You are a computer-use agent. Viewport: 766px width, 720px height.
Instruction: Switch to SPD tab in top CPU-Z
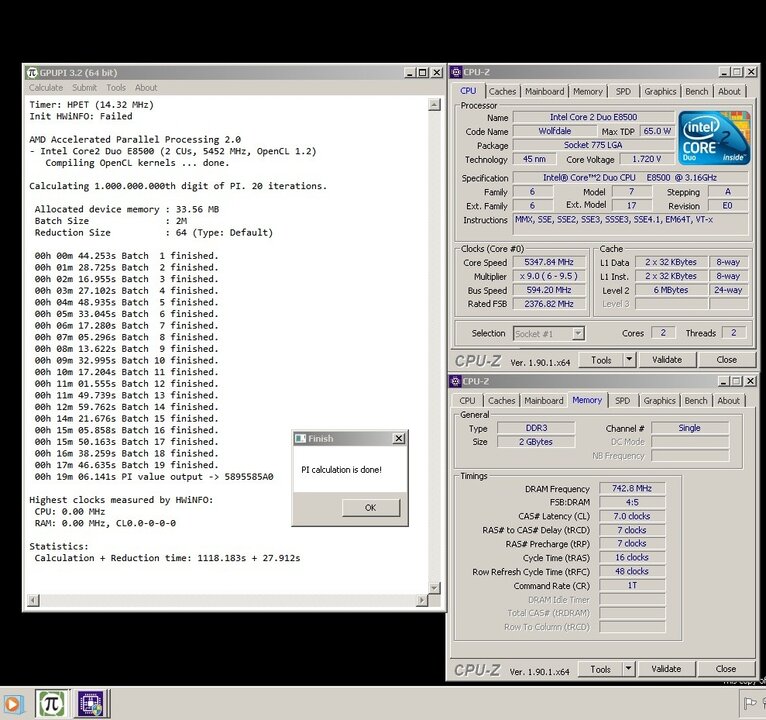click(x=623, y=91)
